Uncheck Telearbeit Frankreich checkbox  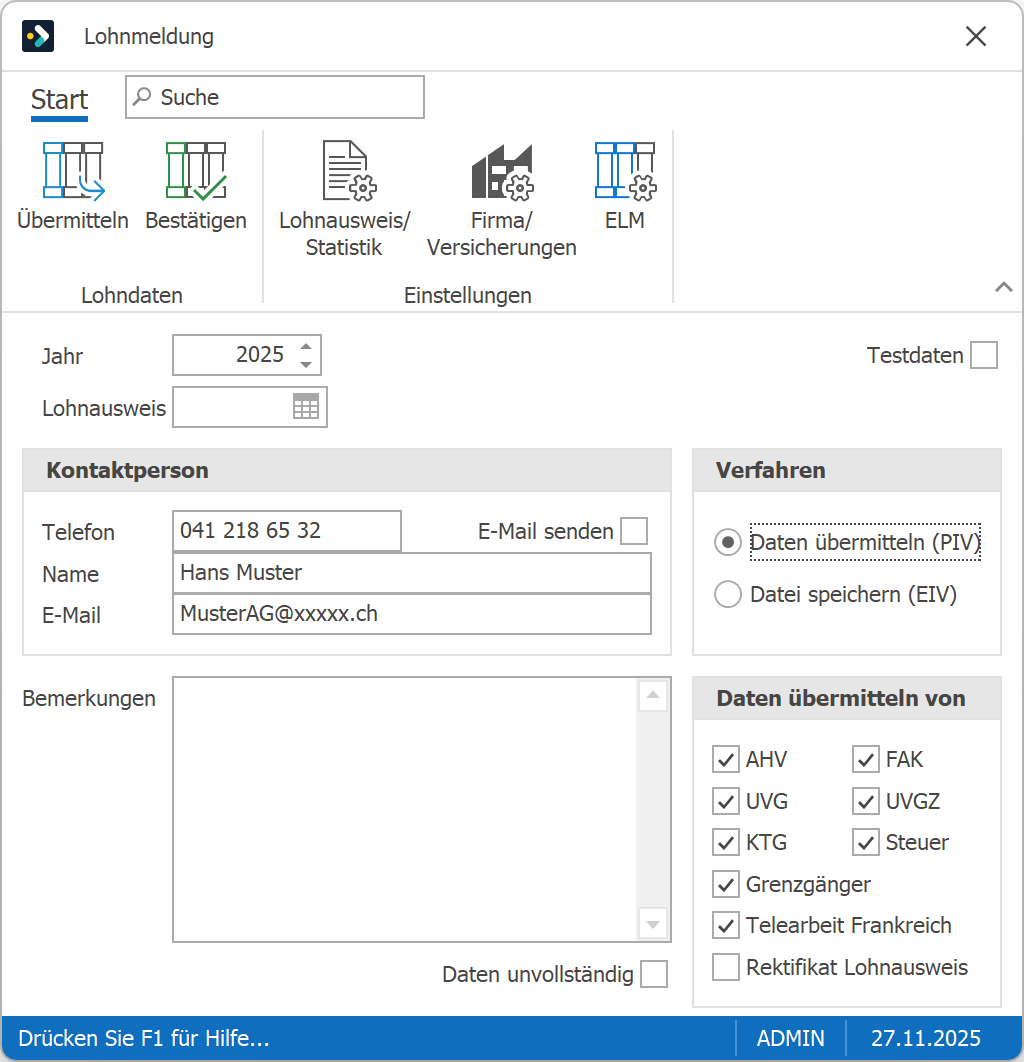tap(725, 925)
